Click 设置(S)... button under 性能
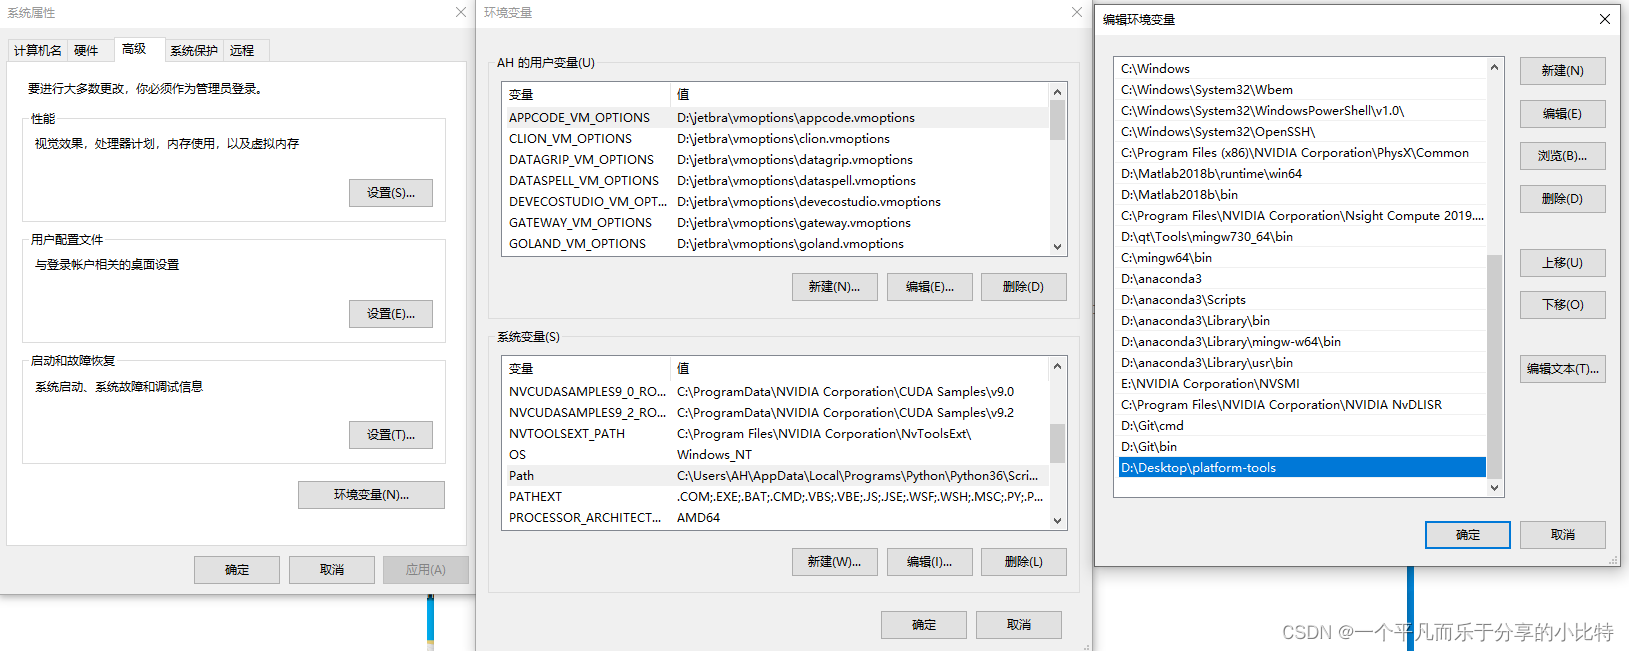This screenshot has height=651, width=1629. [391, 193]
